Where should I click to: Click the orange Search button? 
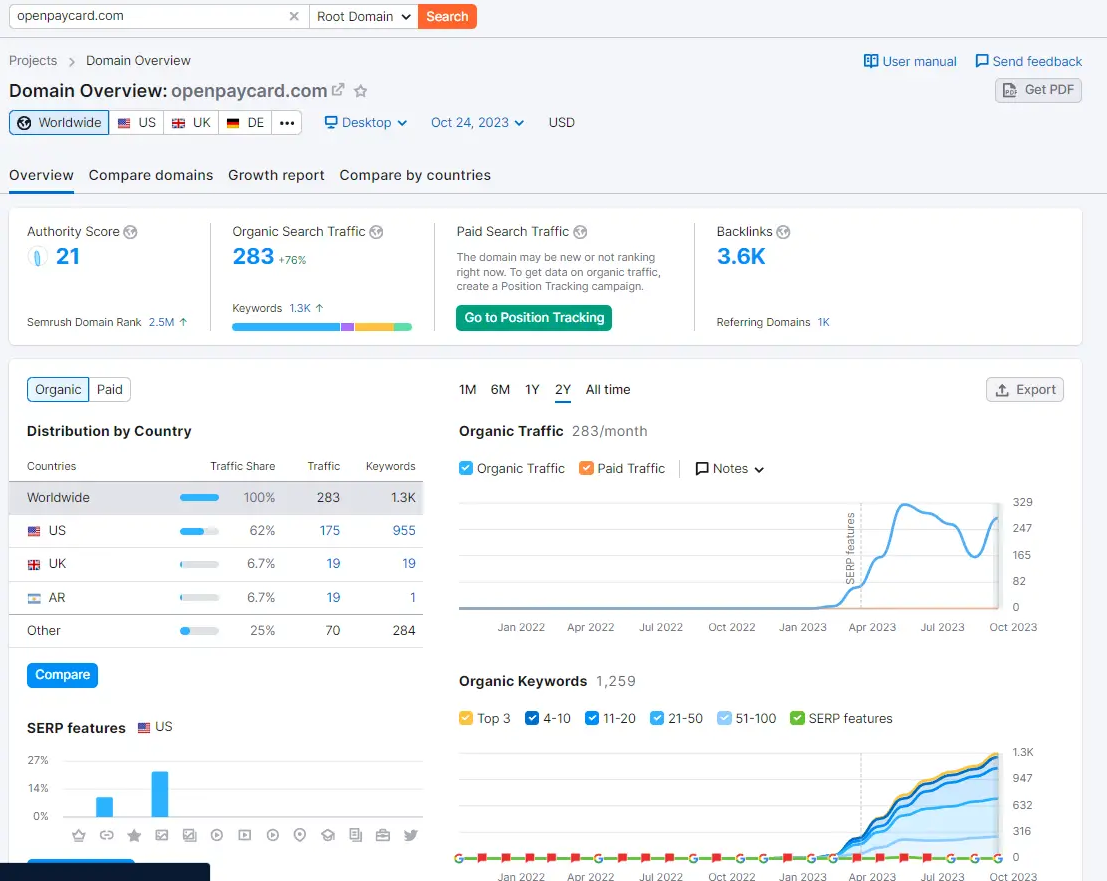click(447, 16)
